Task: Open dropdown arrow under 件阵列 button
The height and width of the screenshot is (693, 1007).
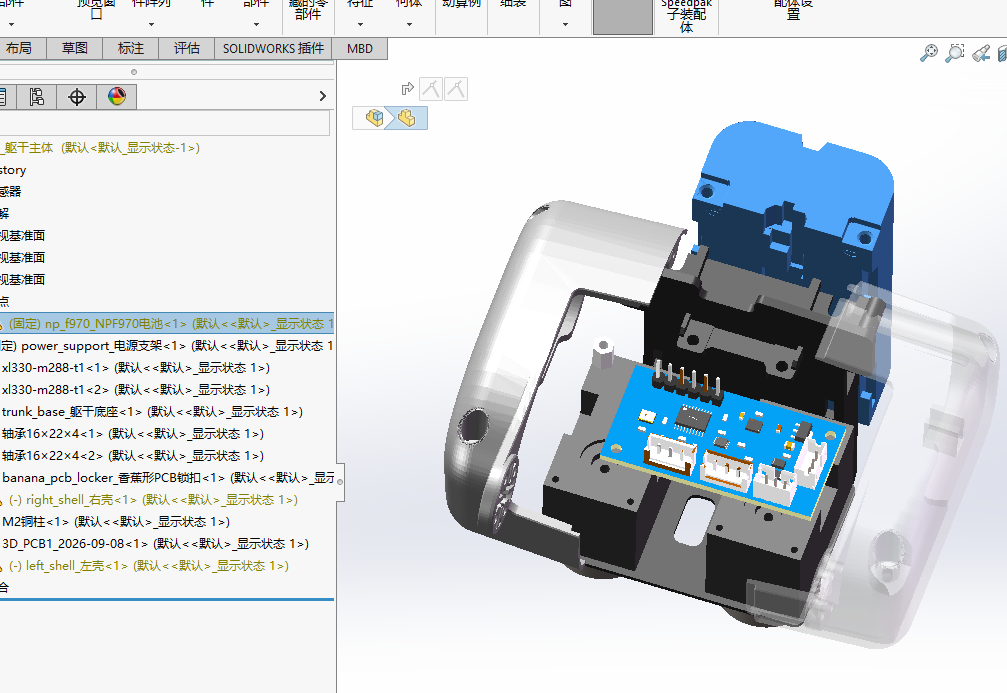Action: pos(152,24)
